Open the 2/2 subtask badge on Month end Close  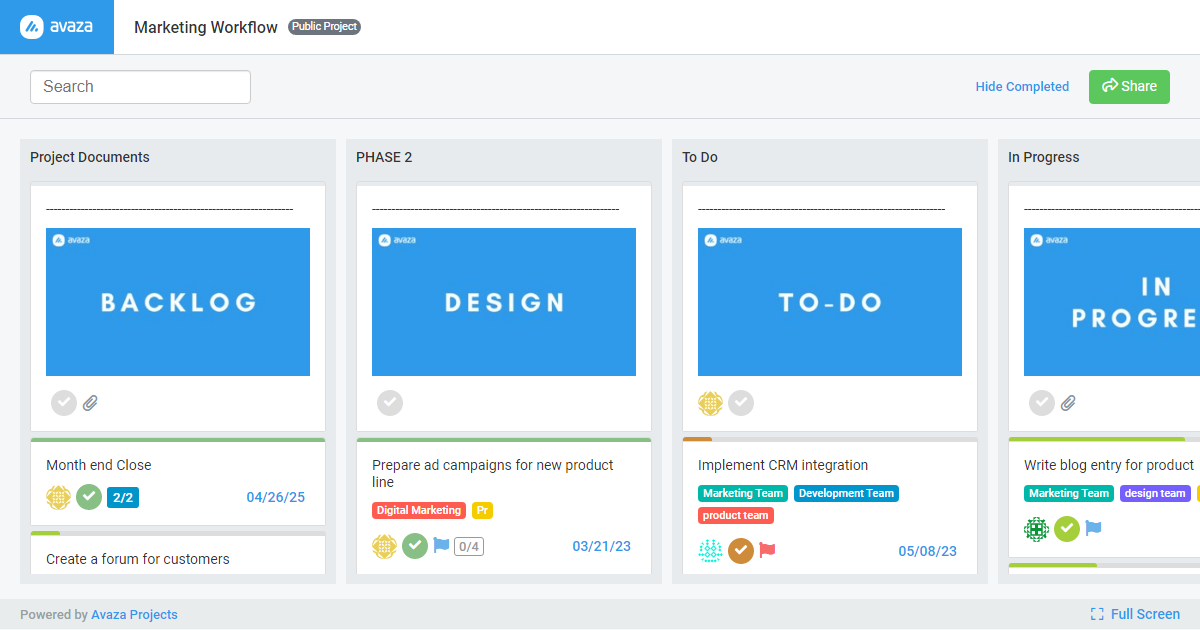coord(122,497)
